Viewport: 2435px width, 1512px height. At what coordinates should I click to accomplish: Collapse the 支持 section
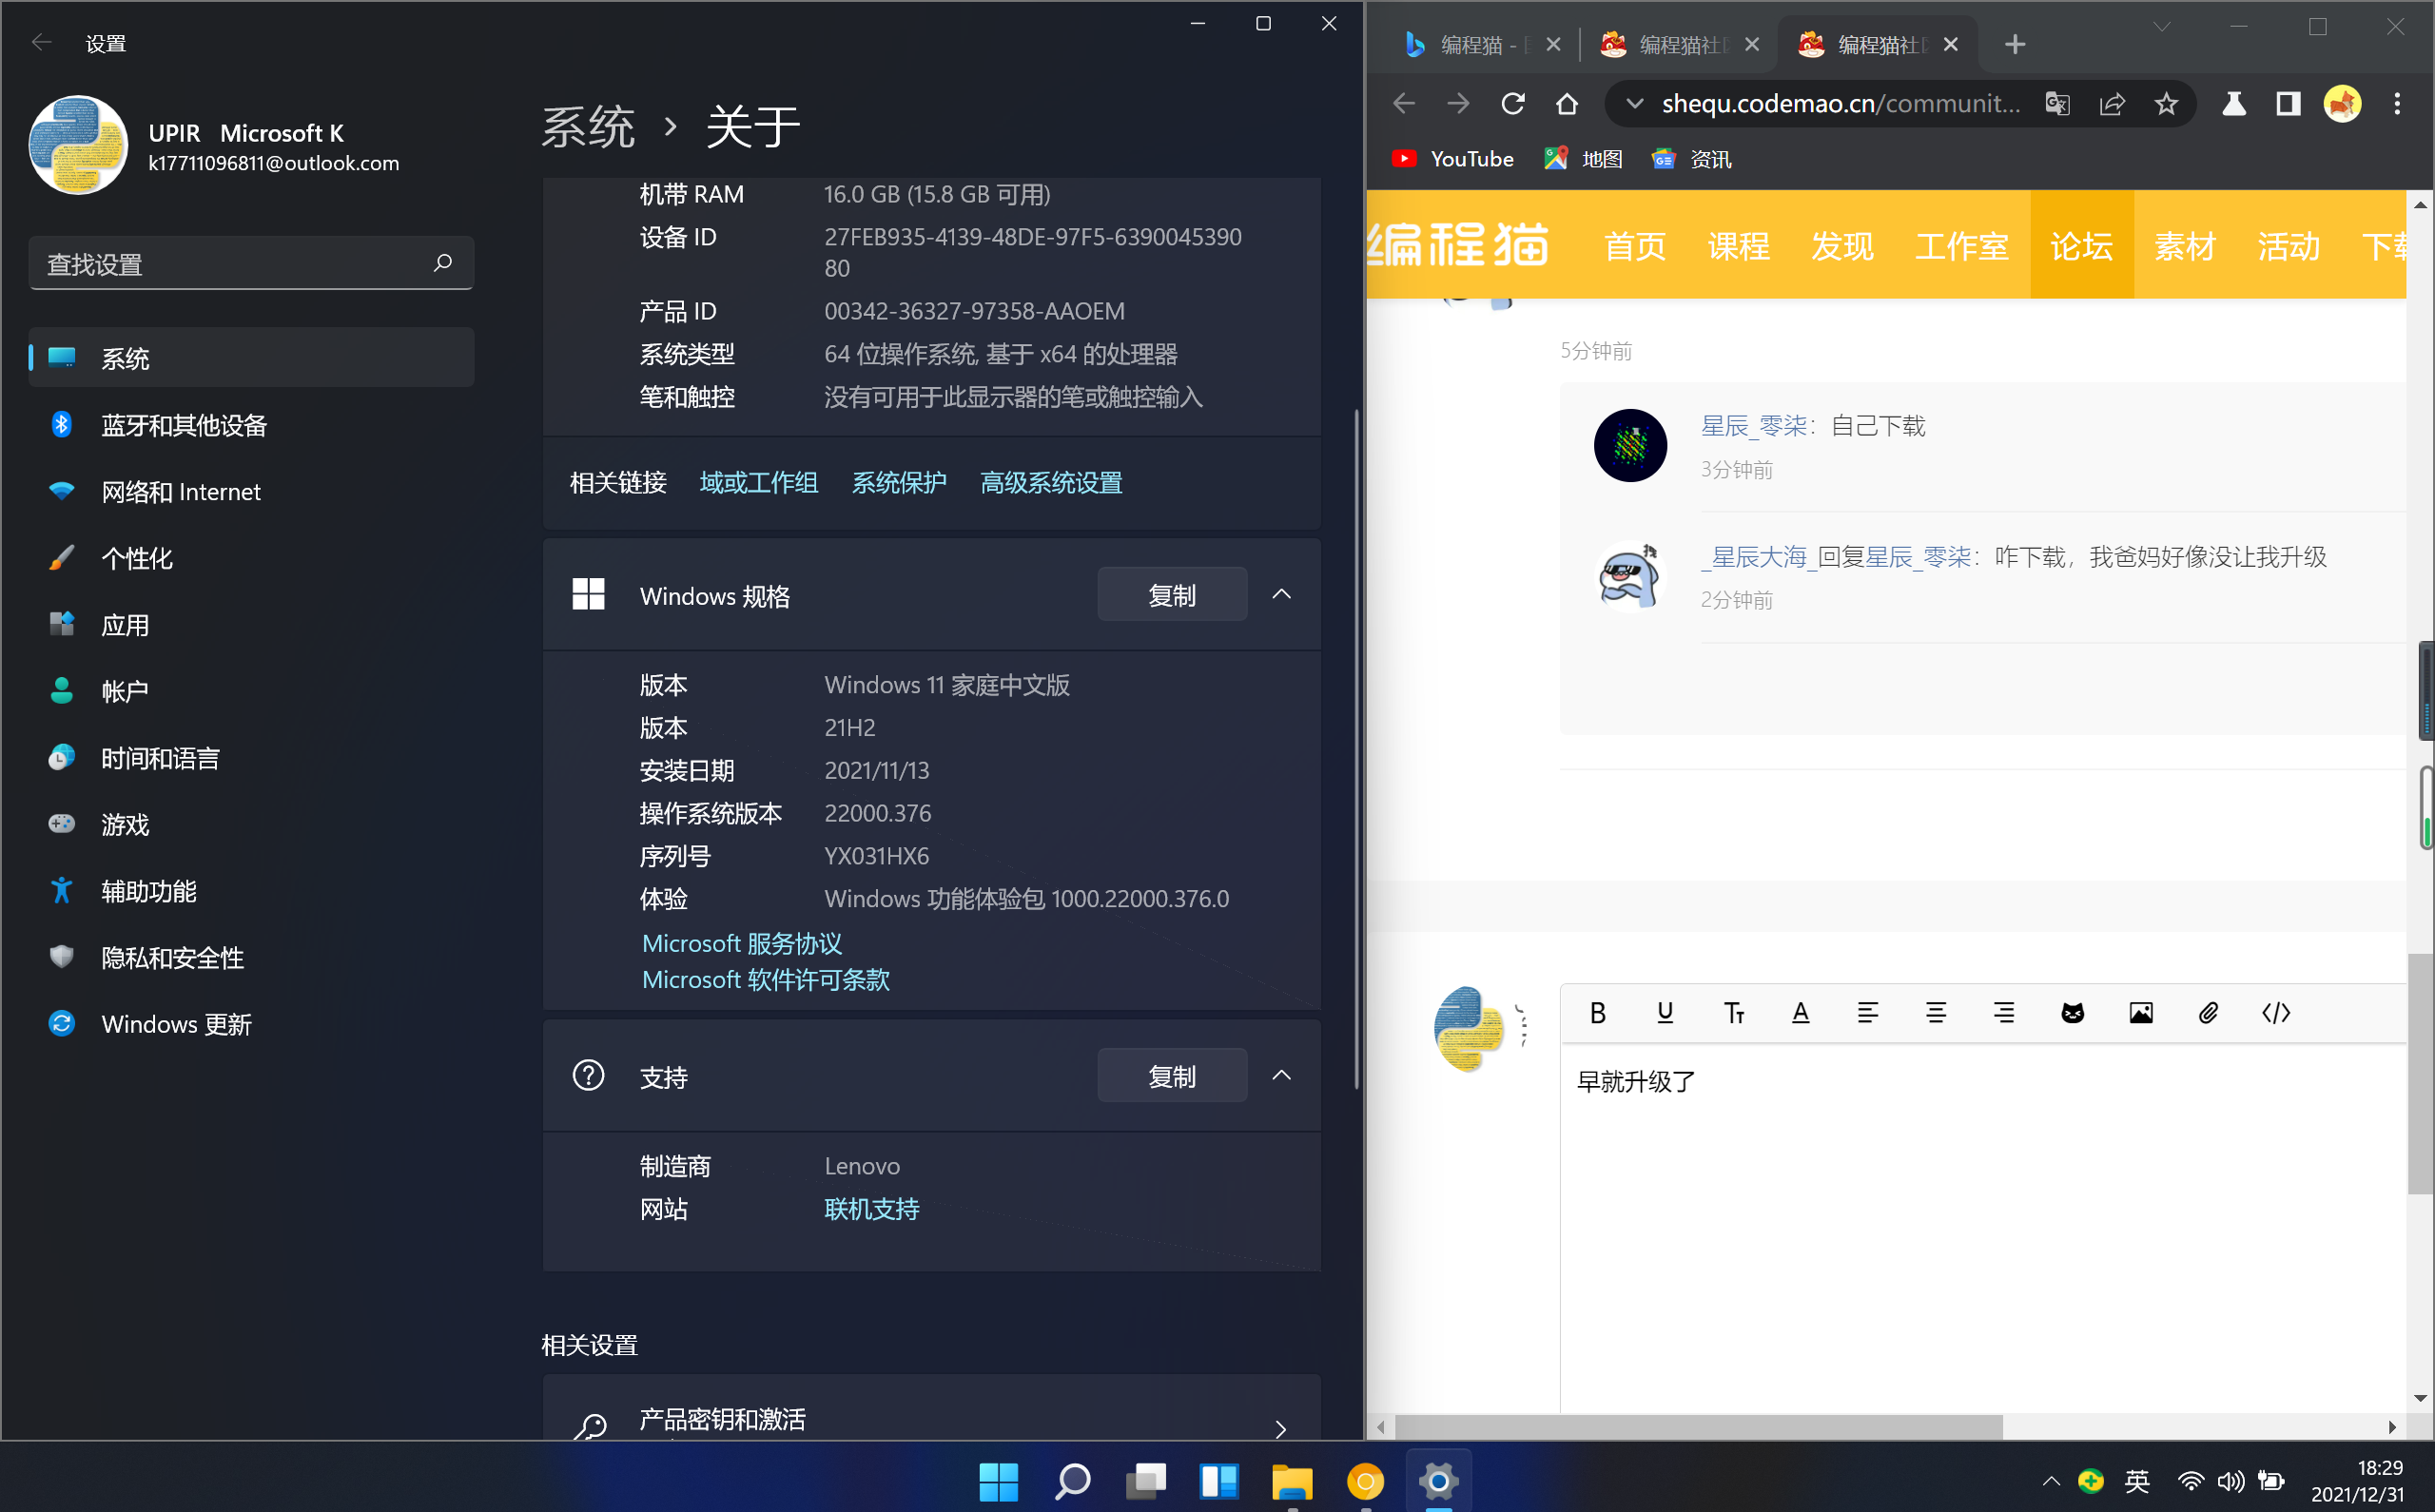(x=1281, y=1076)
